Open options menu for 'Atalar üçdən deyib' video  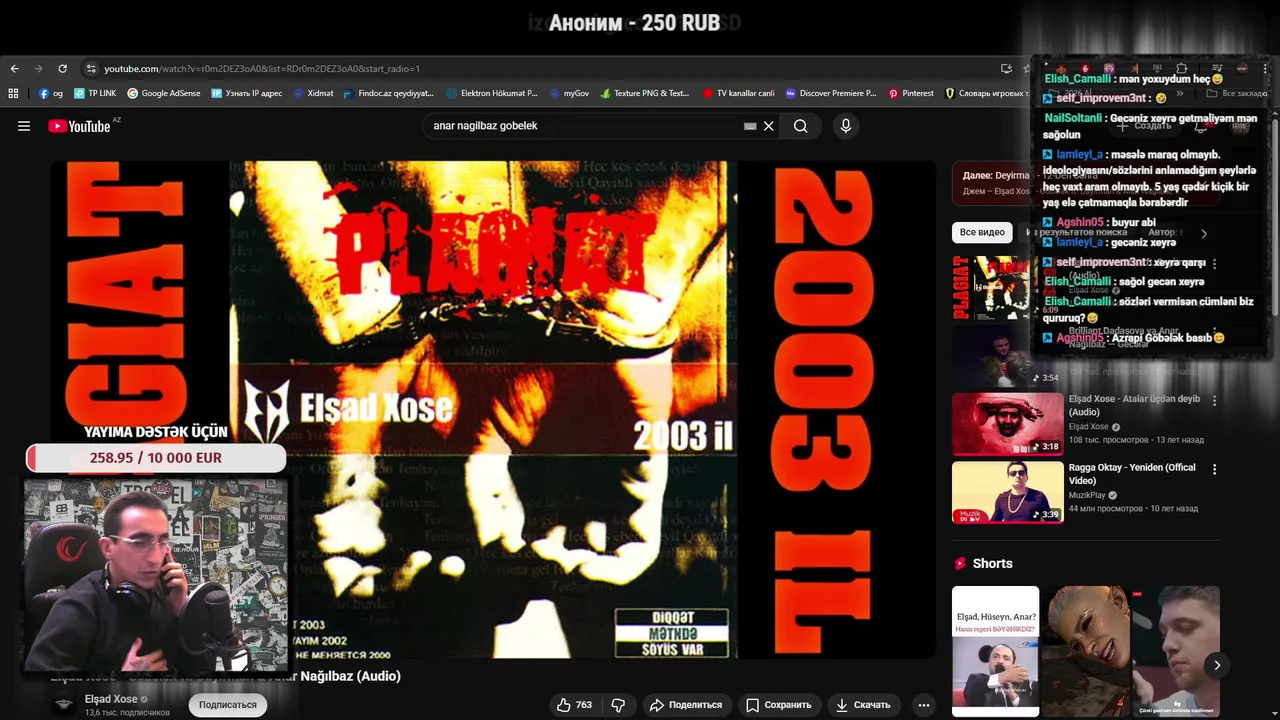[x=1215, y=401]
